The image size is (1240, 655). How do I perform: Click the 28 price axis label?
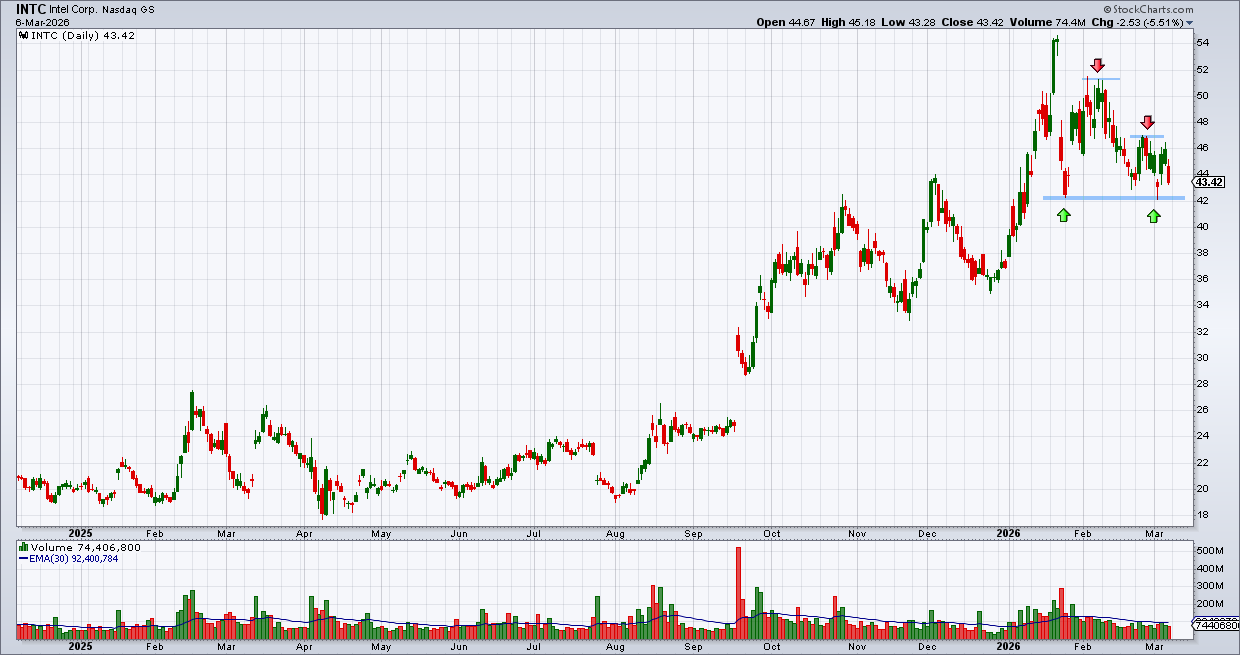coord(1204,384)
